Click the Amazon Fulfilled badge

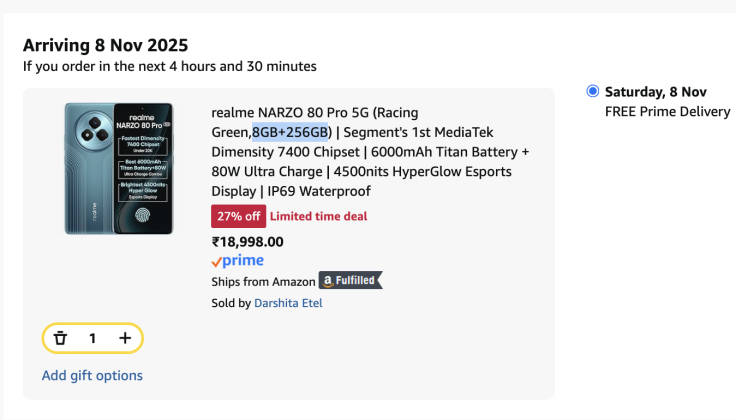[350, 281]
